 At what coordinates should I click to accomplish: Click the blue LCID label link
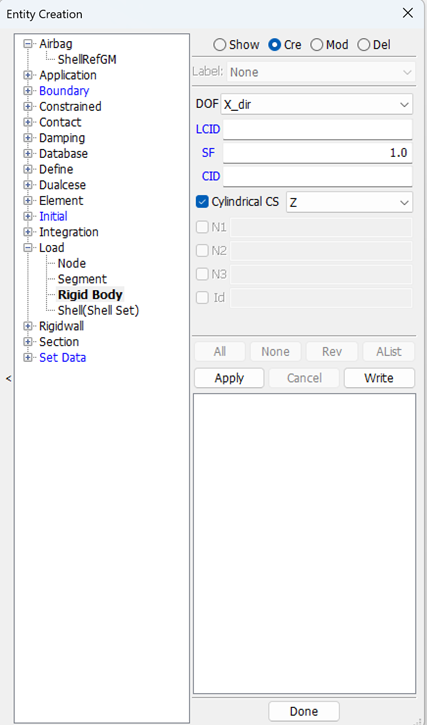pos(208,129)
